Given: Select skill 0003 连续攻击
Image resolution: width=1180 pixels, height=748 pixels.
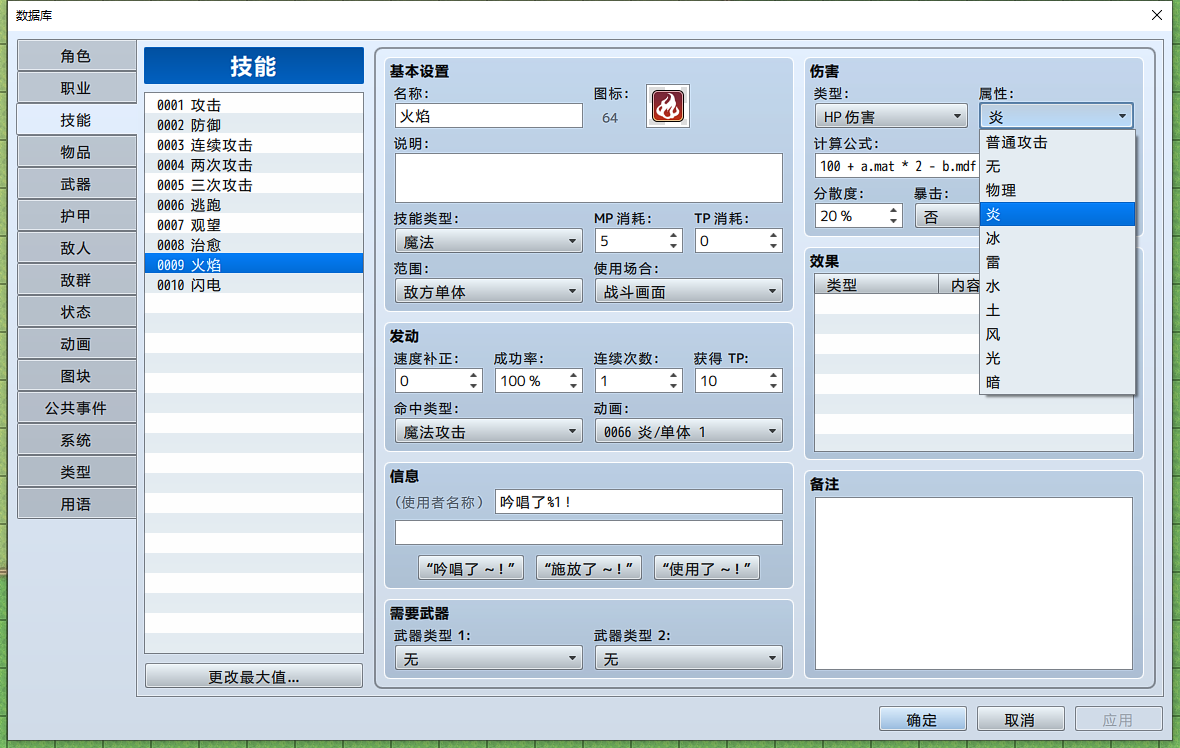Looking at the screenshot, I should click(254, 144).
